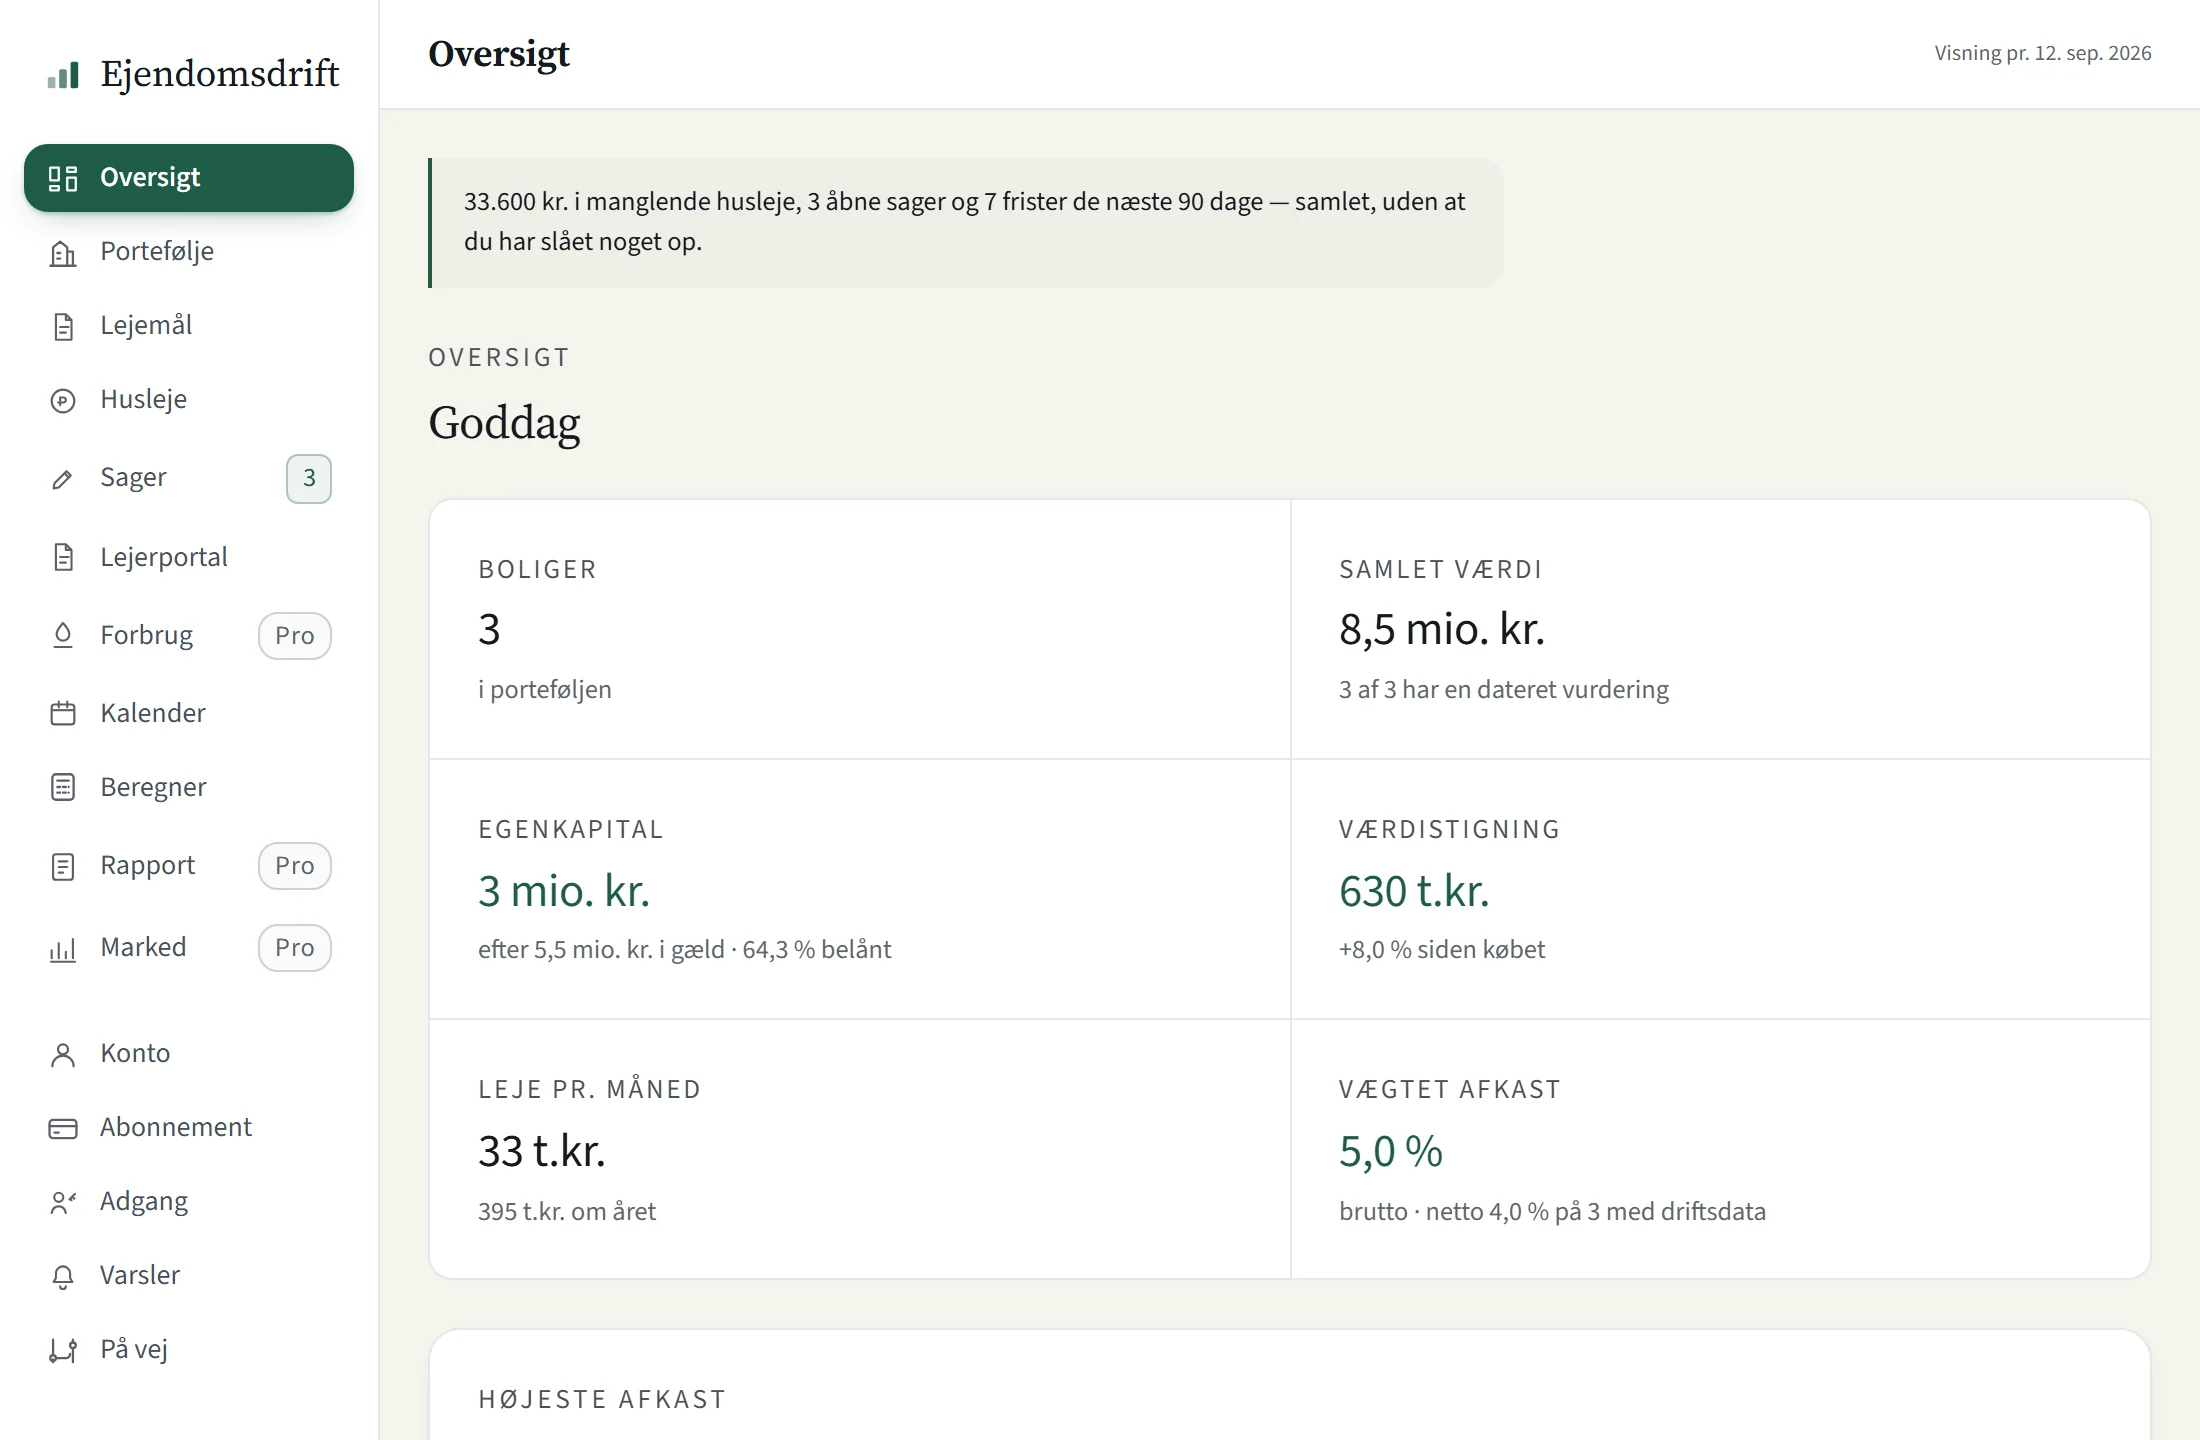
Task: Click the Lejerportal document icon
Action: [63, 557]
